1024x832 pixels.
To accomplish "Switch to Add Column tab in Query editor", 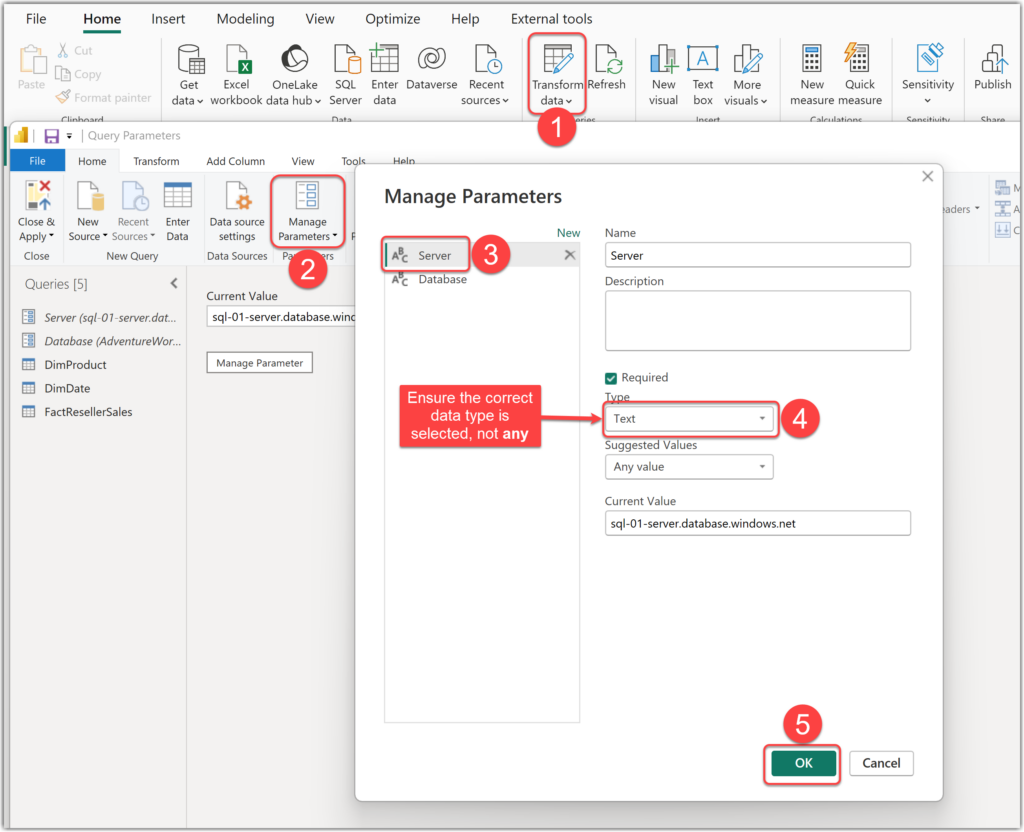I will [236, 161].
